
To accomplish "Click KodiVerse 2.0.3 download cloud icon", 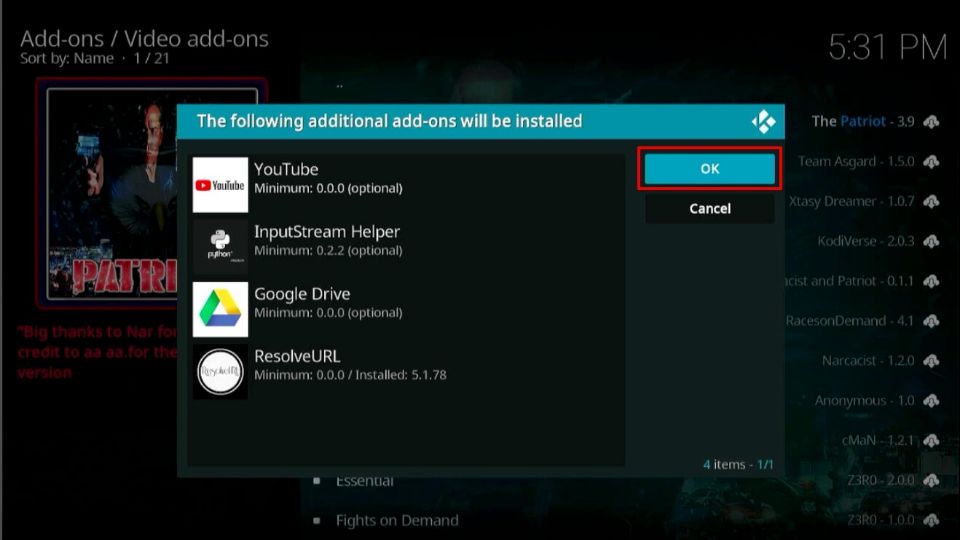I will [931, 241].
